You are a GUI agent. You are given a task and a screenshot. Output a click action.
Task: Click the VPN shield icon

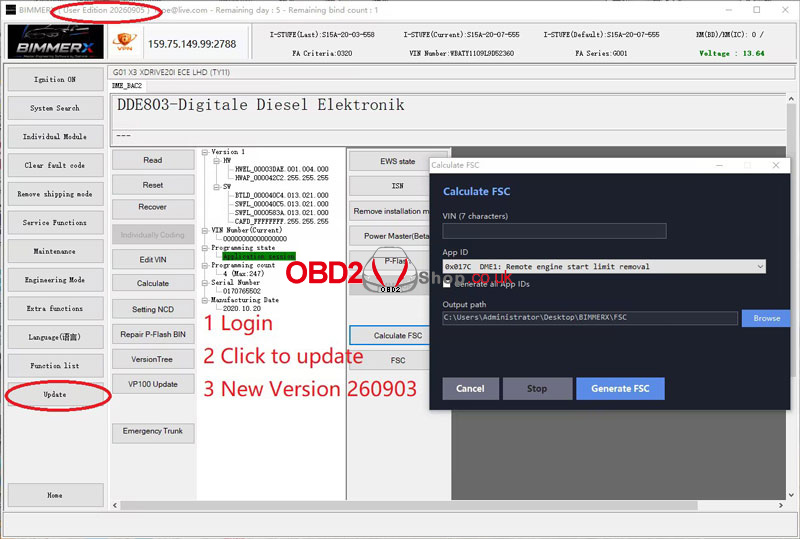(x=125, y=42)
